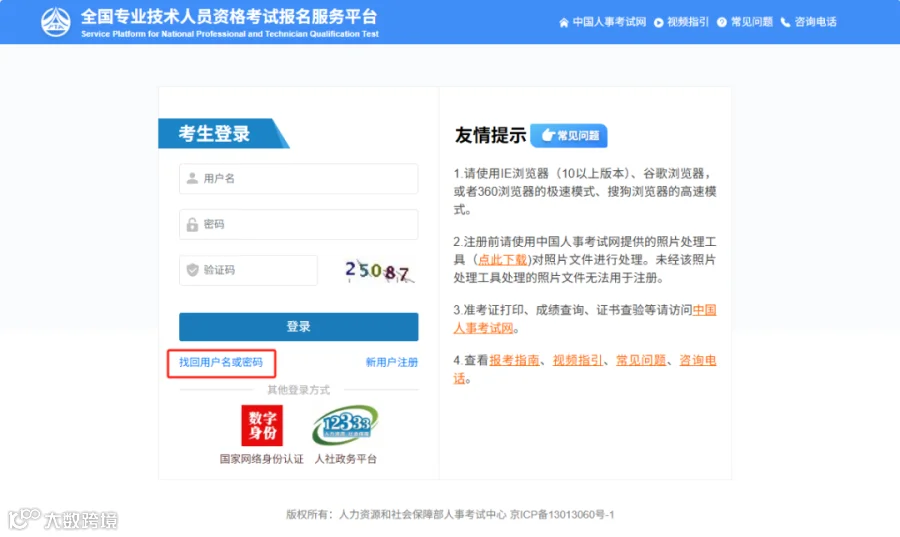Click platform title 全国专业技术人员资格考试报名服务平台

tap(230, 16)
